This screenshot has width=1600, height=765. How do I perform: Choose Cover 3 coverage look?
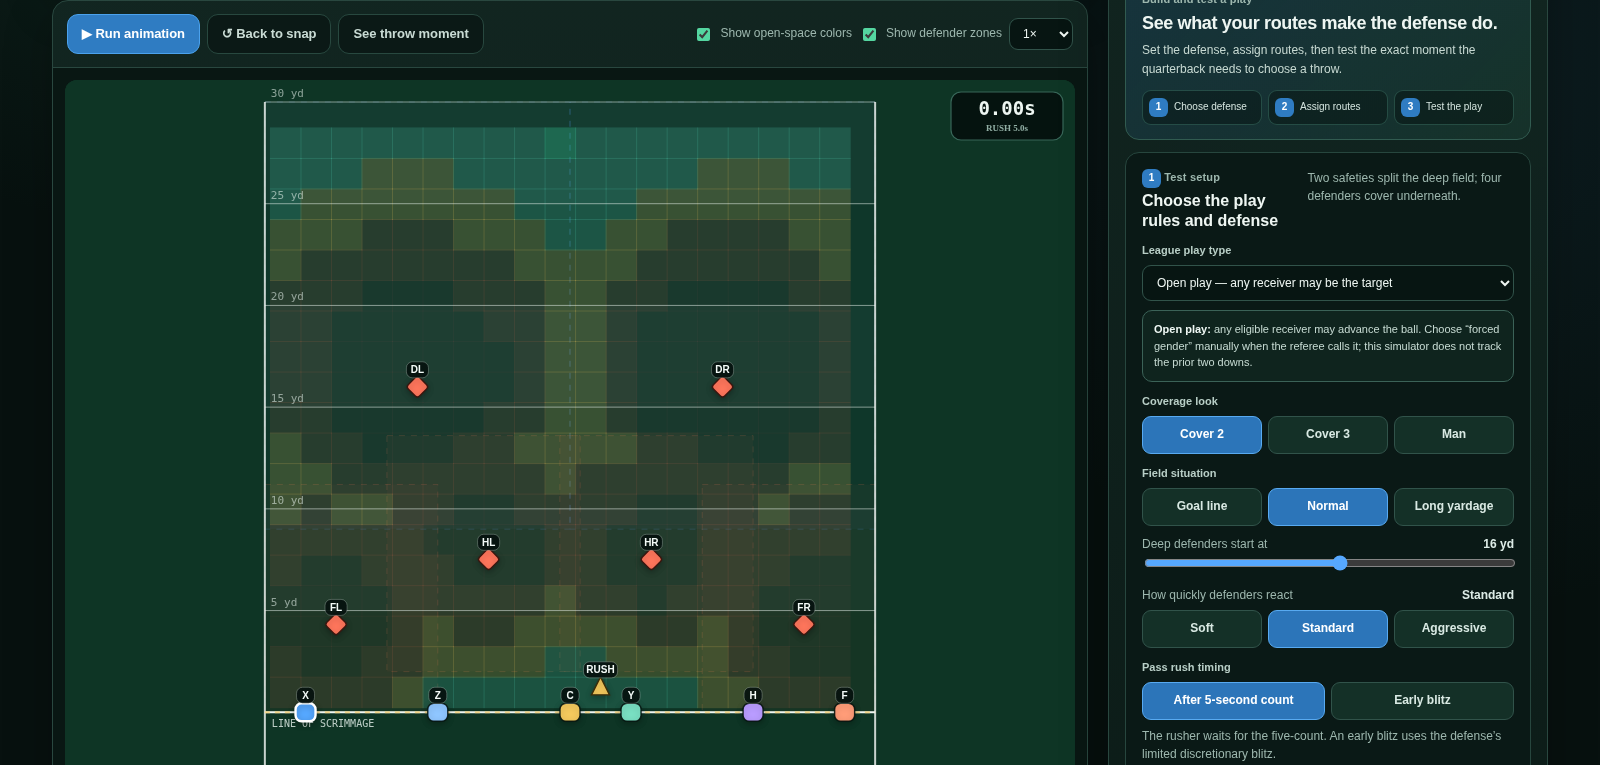point(1328,435)
